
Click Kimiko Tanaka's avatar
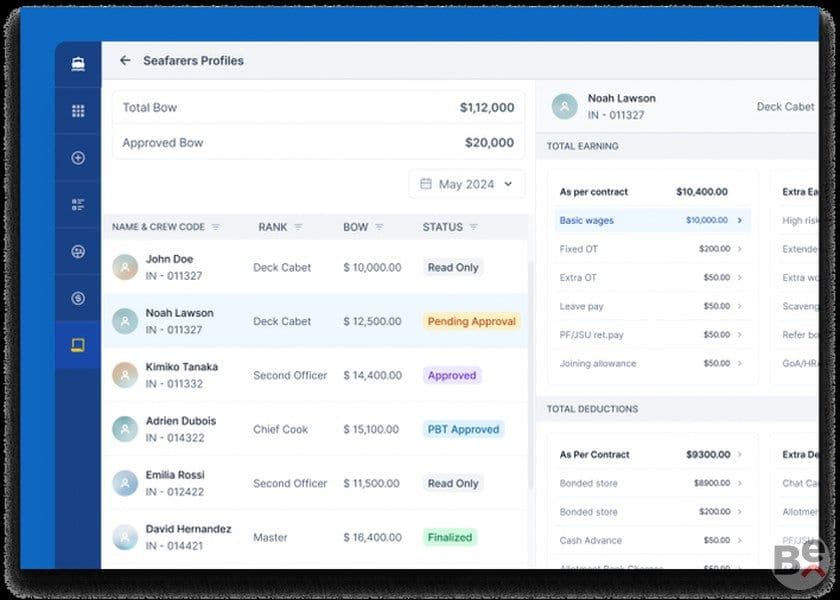(125, 375)
